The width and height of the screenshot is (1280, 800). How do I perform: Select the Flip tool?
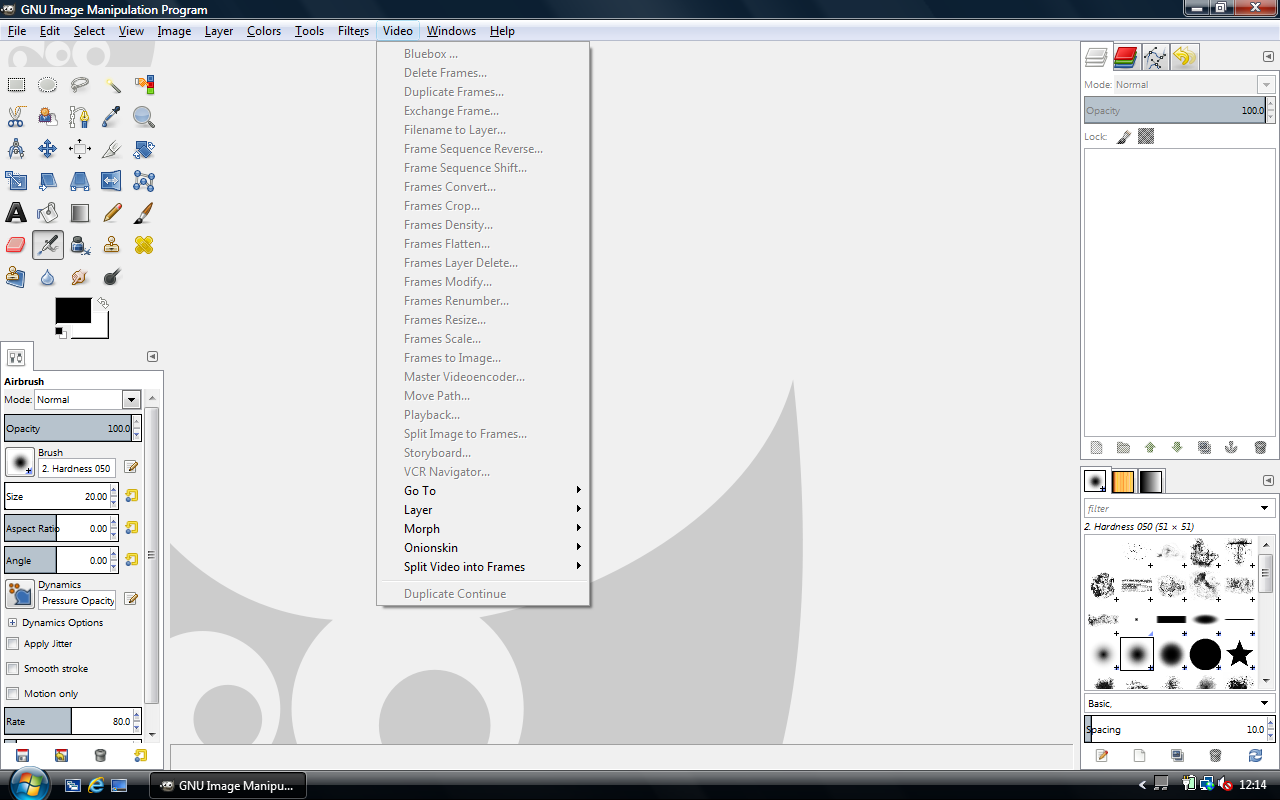112,181
